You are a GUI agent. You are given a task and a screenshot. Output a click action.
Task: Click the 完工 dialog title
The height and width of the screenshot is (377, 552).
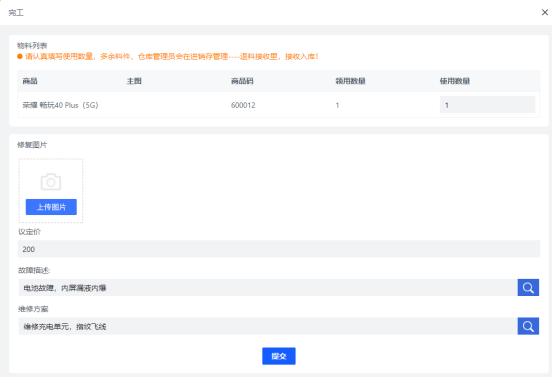16,13
